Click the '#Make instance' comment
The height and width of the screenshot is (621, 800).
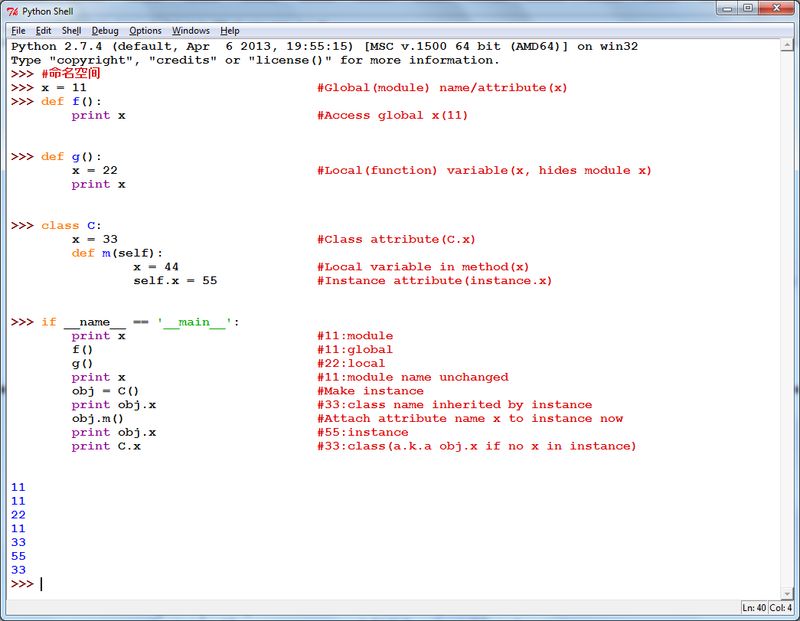[370, 391]
